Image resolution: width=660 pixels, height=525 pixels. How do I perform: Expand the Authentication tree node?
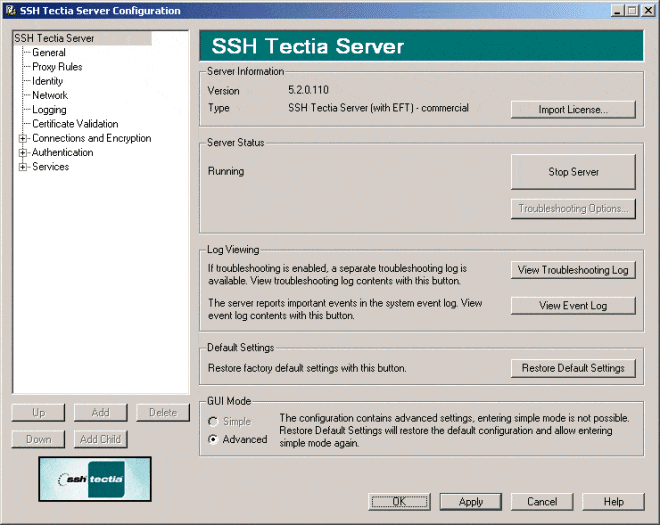pos(23,152)
